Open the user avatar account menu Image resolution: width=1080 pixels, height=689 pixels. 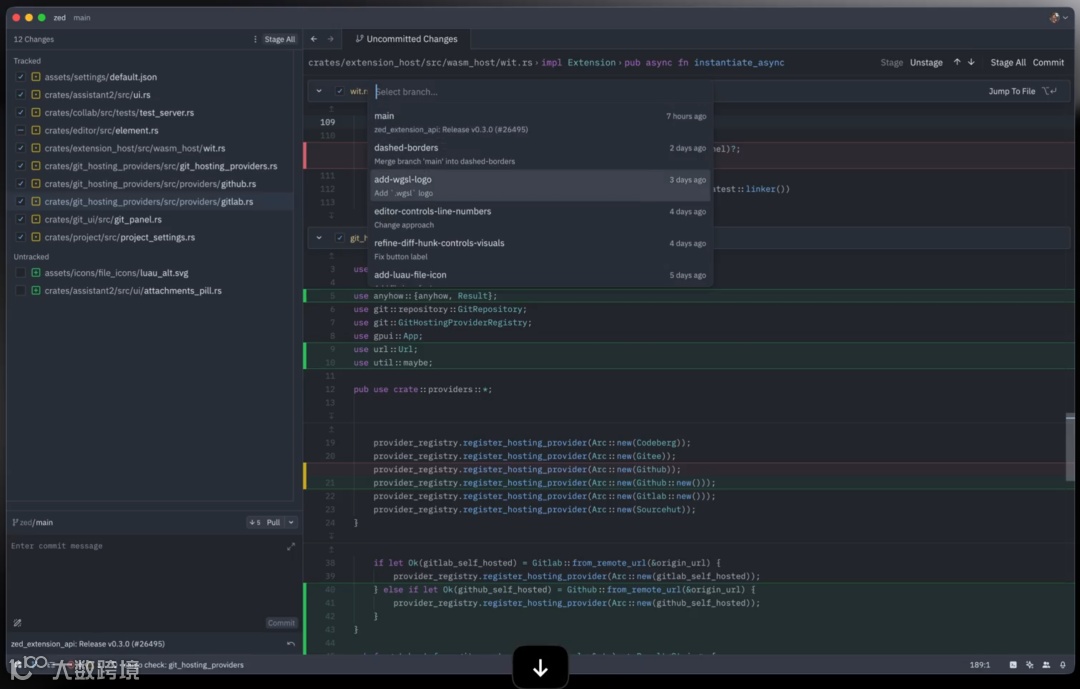[1055, 17]
